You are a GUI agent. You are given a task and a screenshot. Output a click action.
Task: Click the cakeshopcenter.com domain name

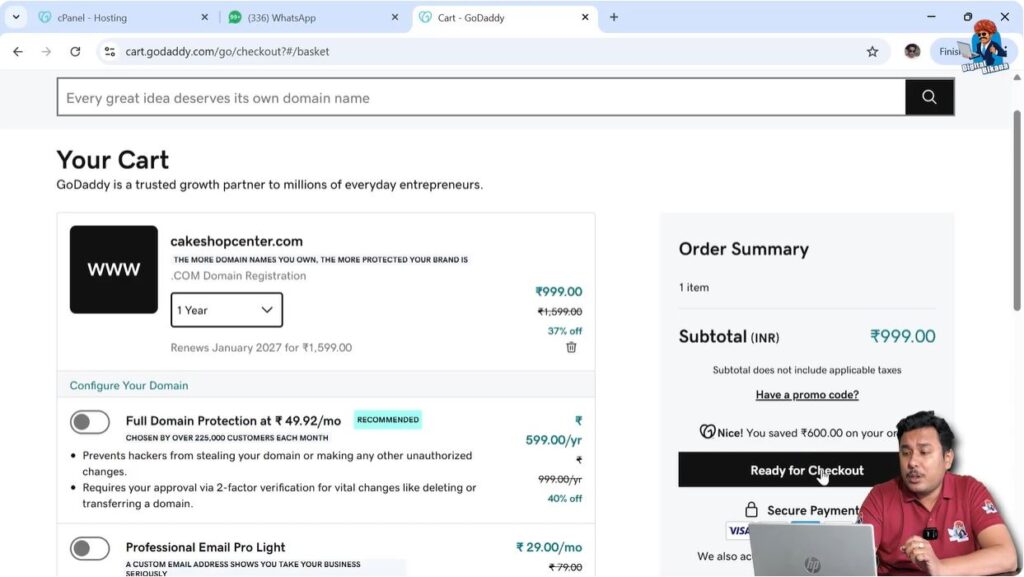pyautogui.click(x=236, y=241)
